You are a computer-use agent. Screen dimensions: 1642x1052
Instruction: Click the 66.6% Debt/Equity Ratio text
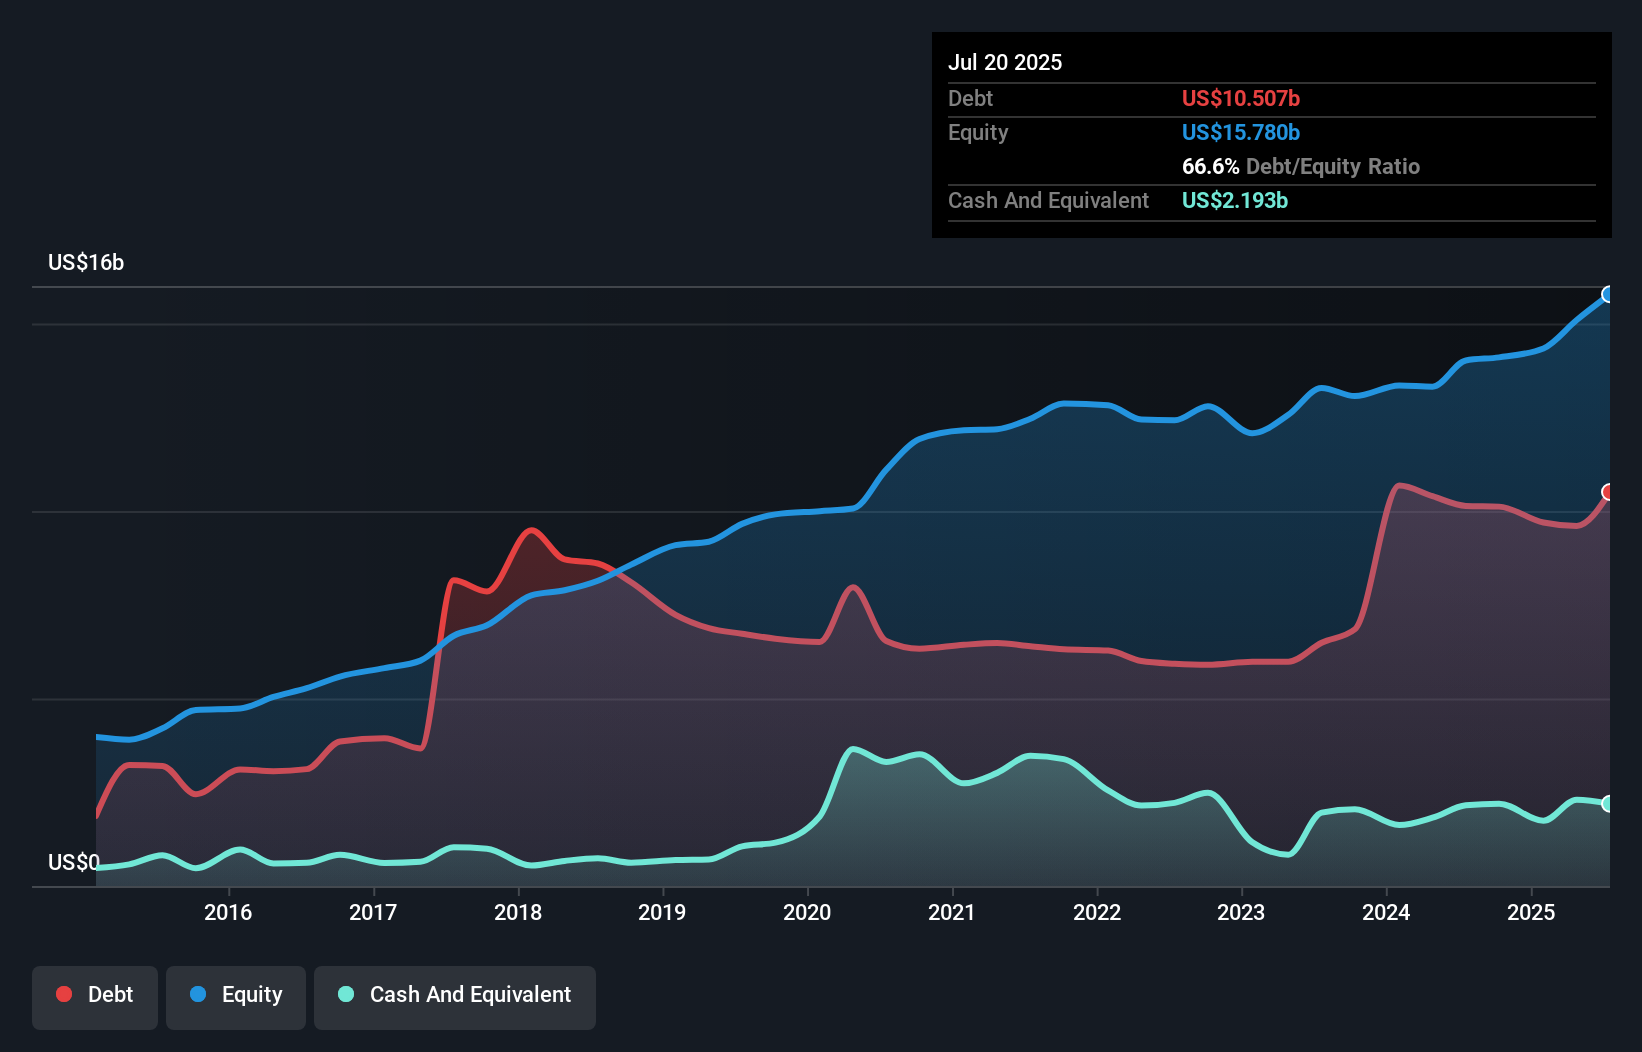(1300, 166)
